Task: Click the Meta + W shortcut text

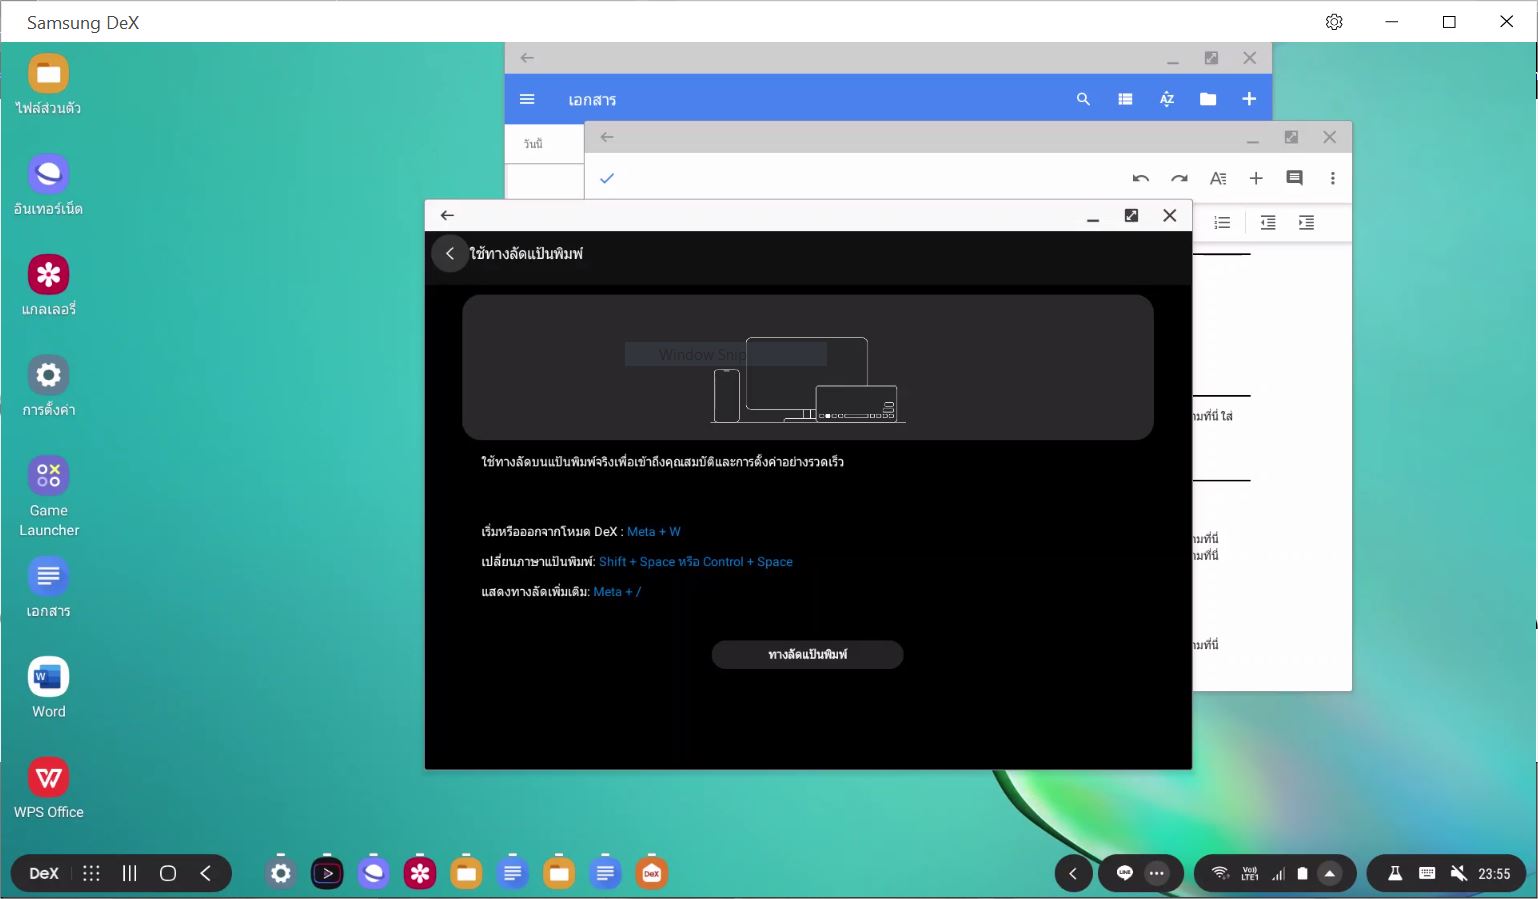Action: pos(654,532)
